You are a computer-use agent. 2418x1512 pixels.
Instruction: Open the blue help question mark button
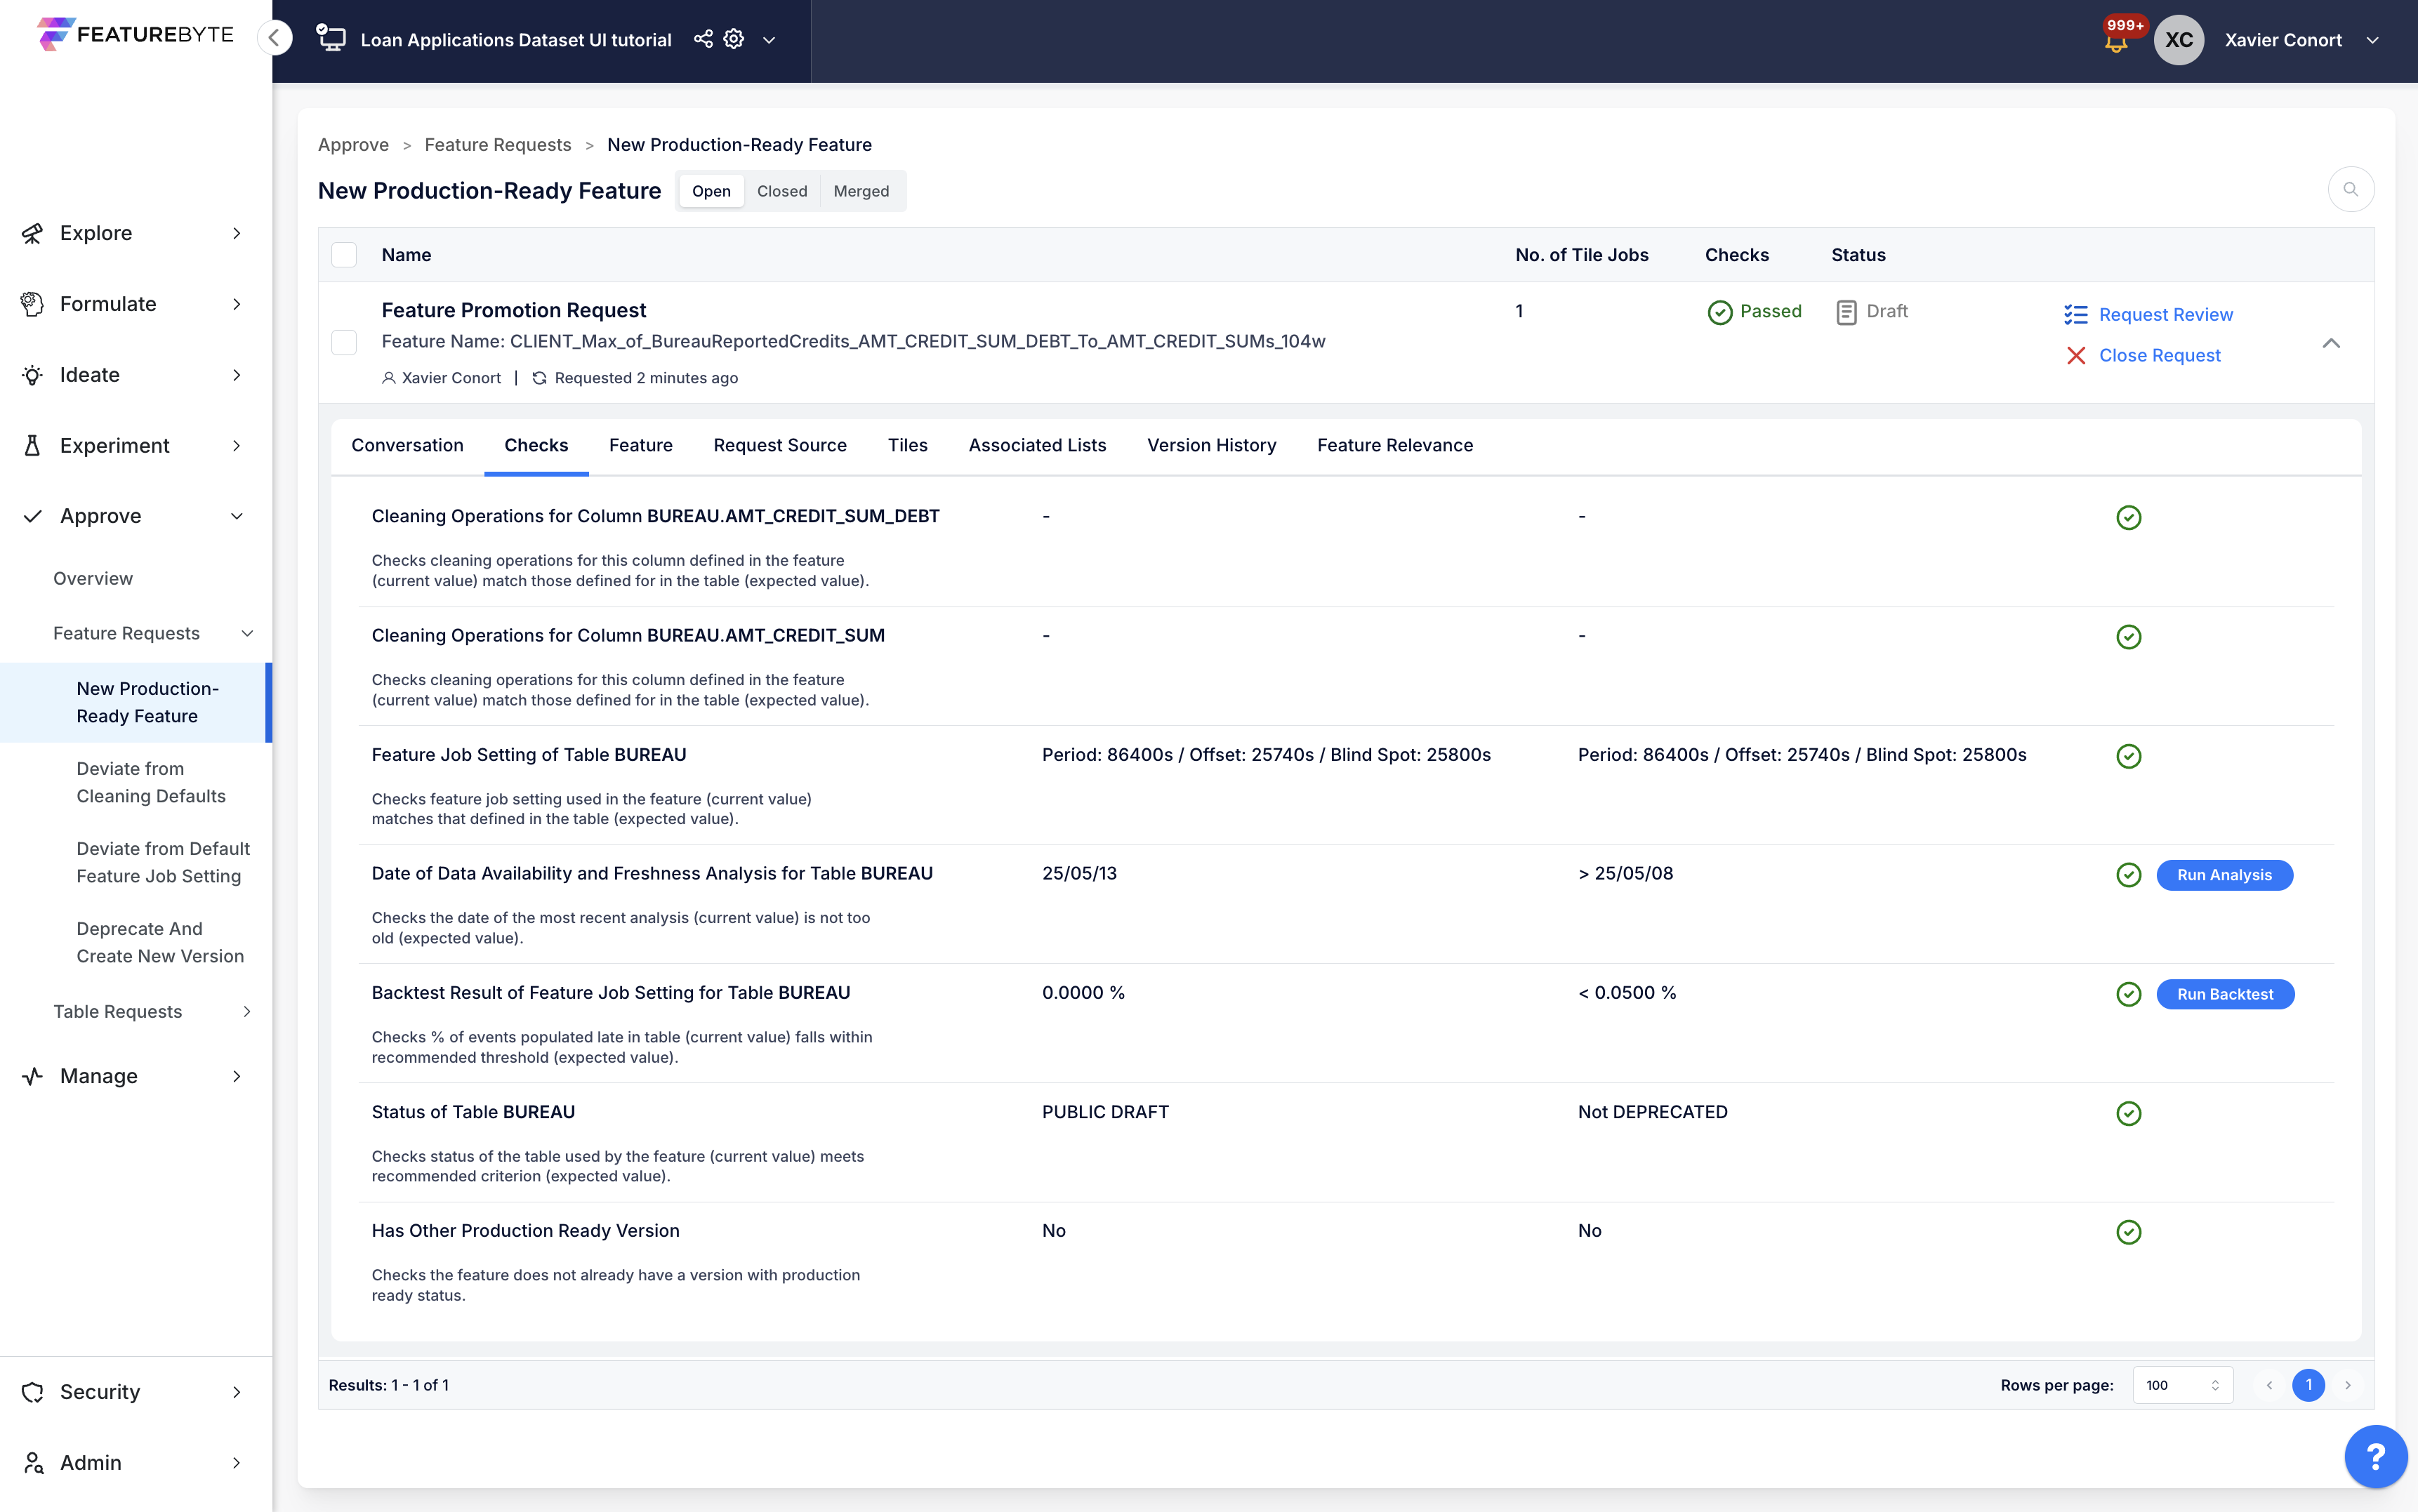(x=2376, y=1456)
